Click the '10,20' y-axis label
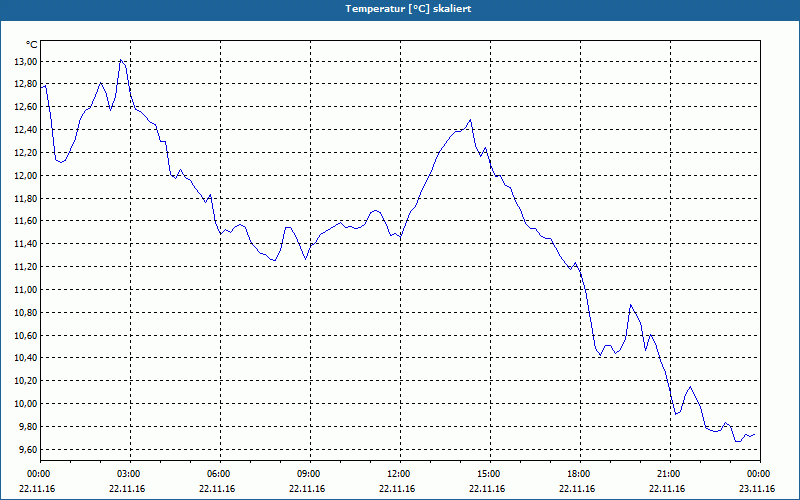This screenshot has height=500, width=800. [27, 381]
